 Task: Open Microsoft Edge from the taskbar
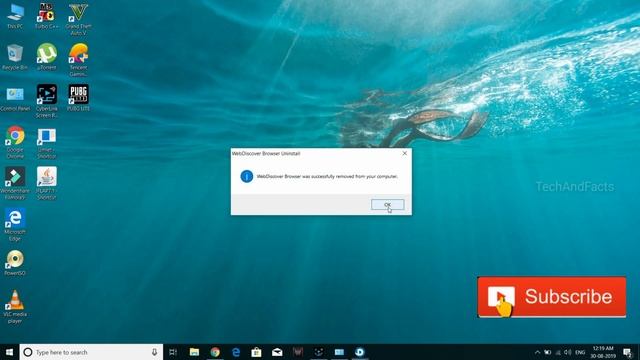click(236, 352)
